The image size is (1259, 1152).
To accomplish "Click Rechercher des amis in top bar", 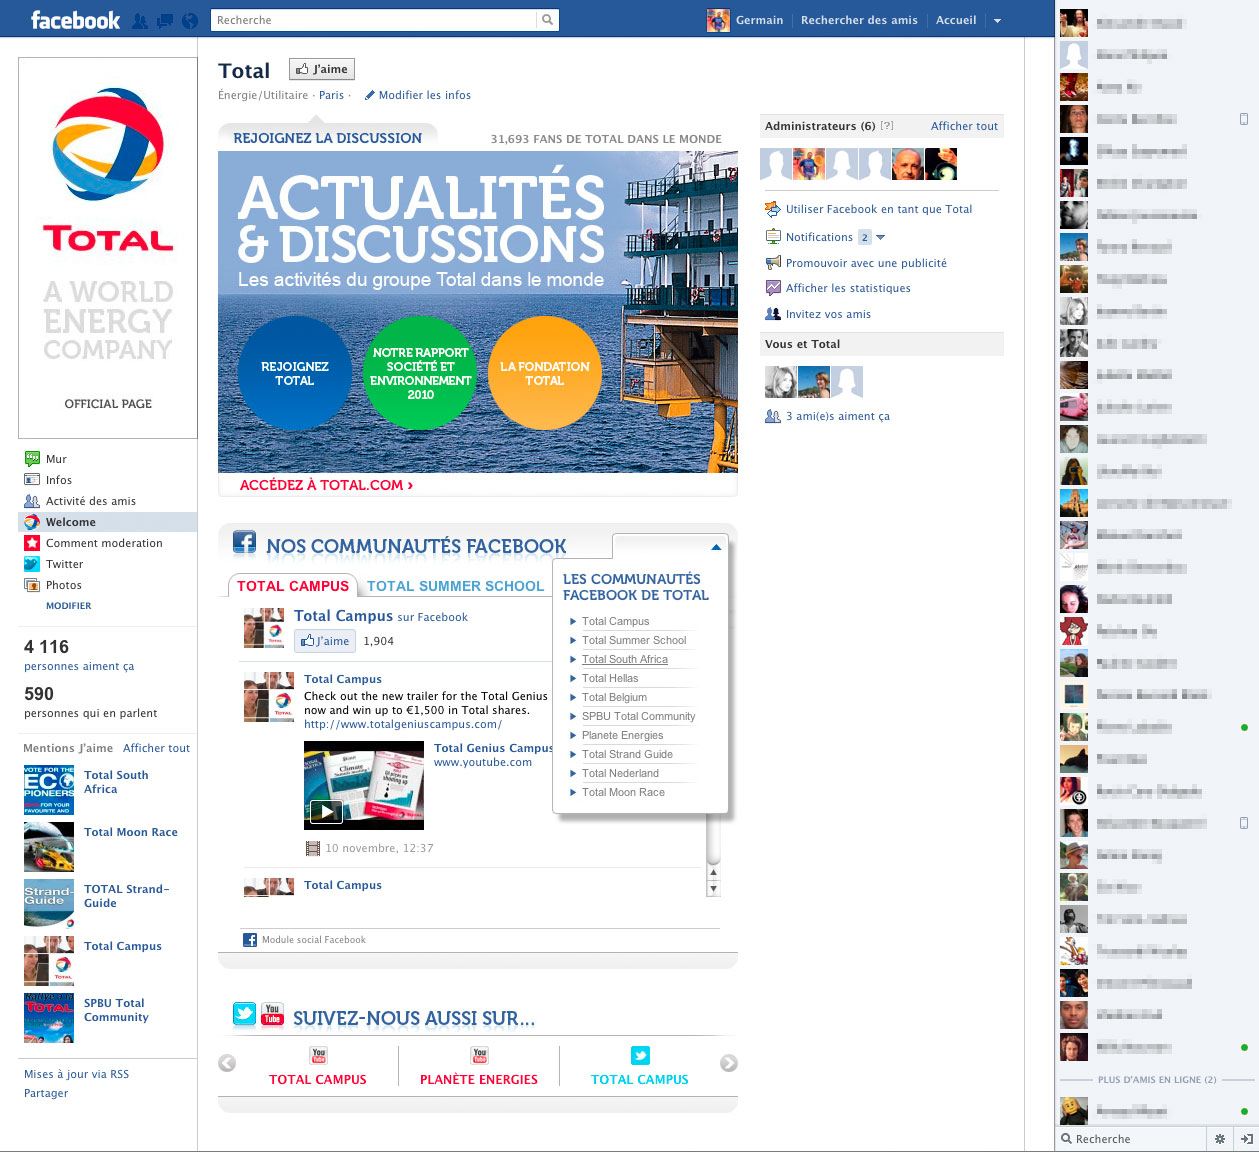I will pyautogui.click(x=859, y=20).
